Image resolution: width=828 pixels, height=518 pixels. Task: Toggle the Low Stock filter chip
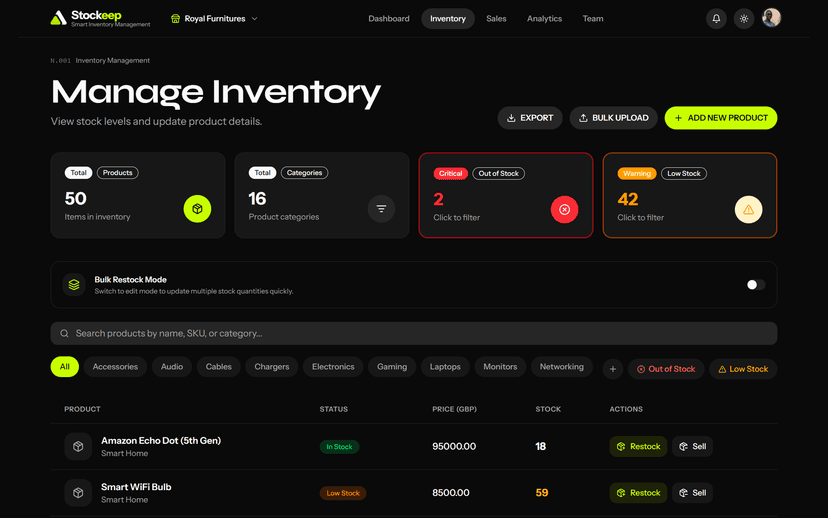[x=742, y=369]
